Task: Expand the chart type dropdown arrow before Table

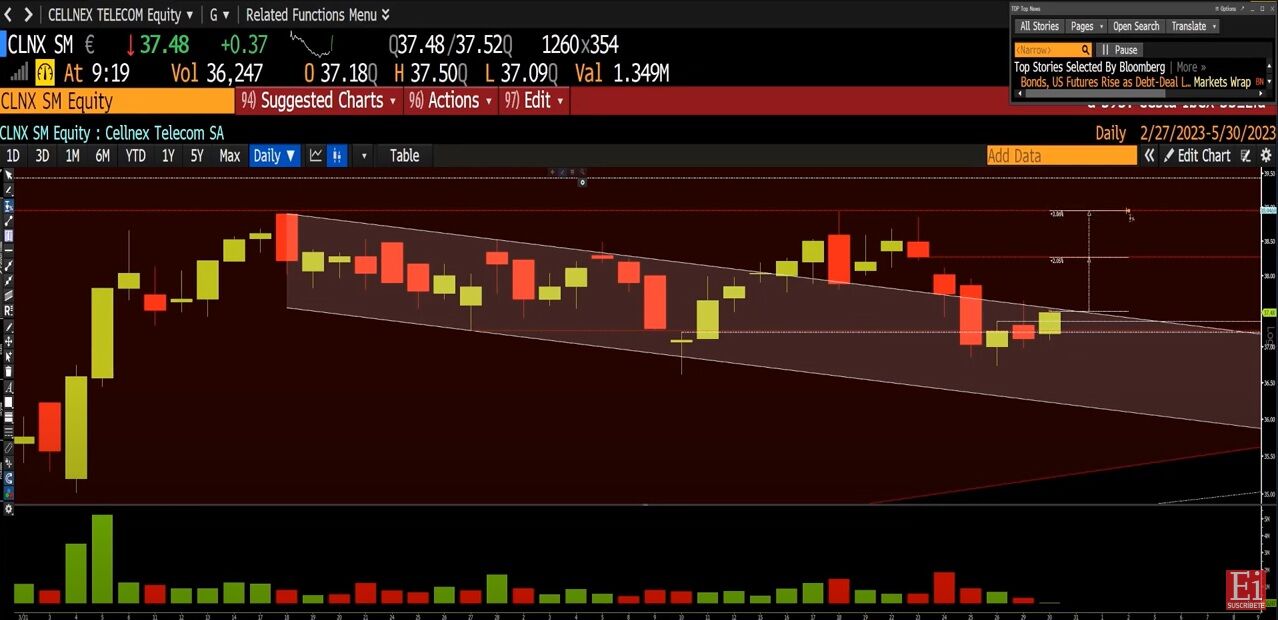Action: coord(364,156)
